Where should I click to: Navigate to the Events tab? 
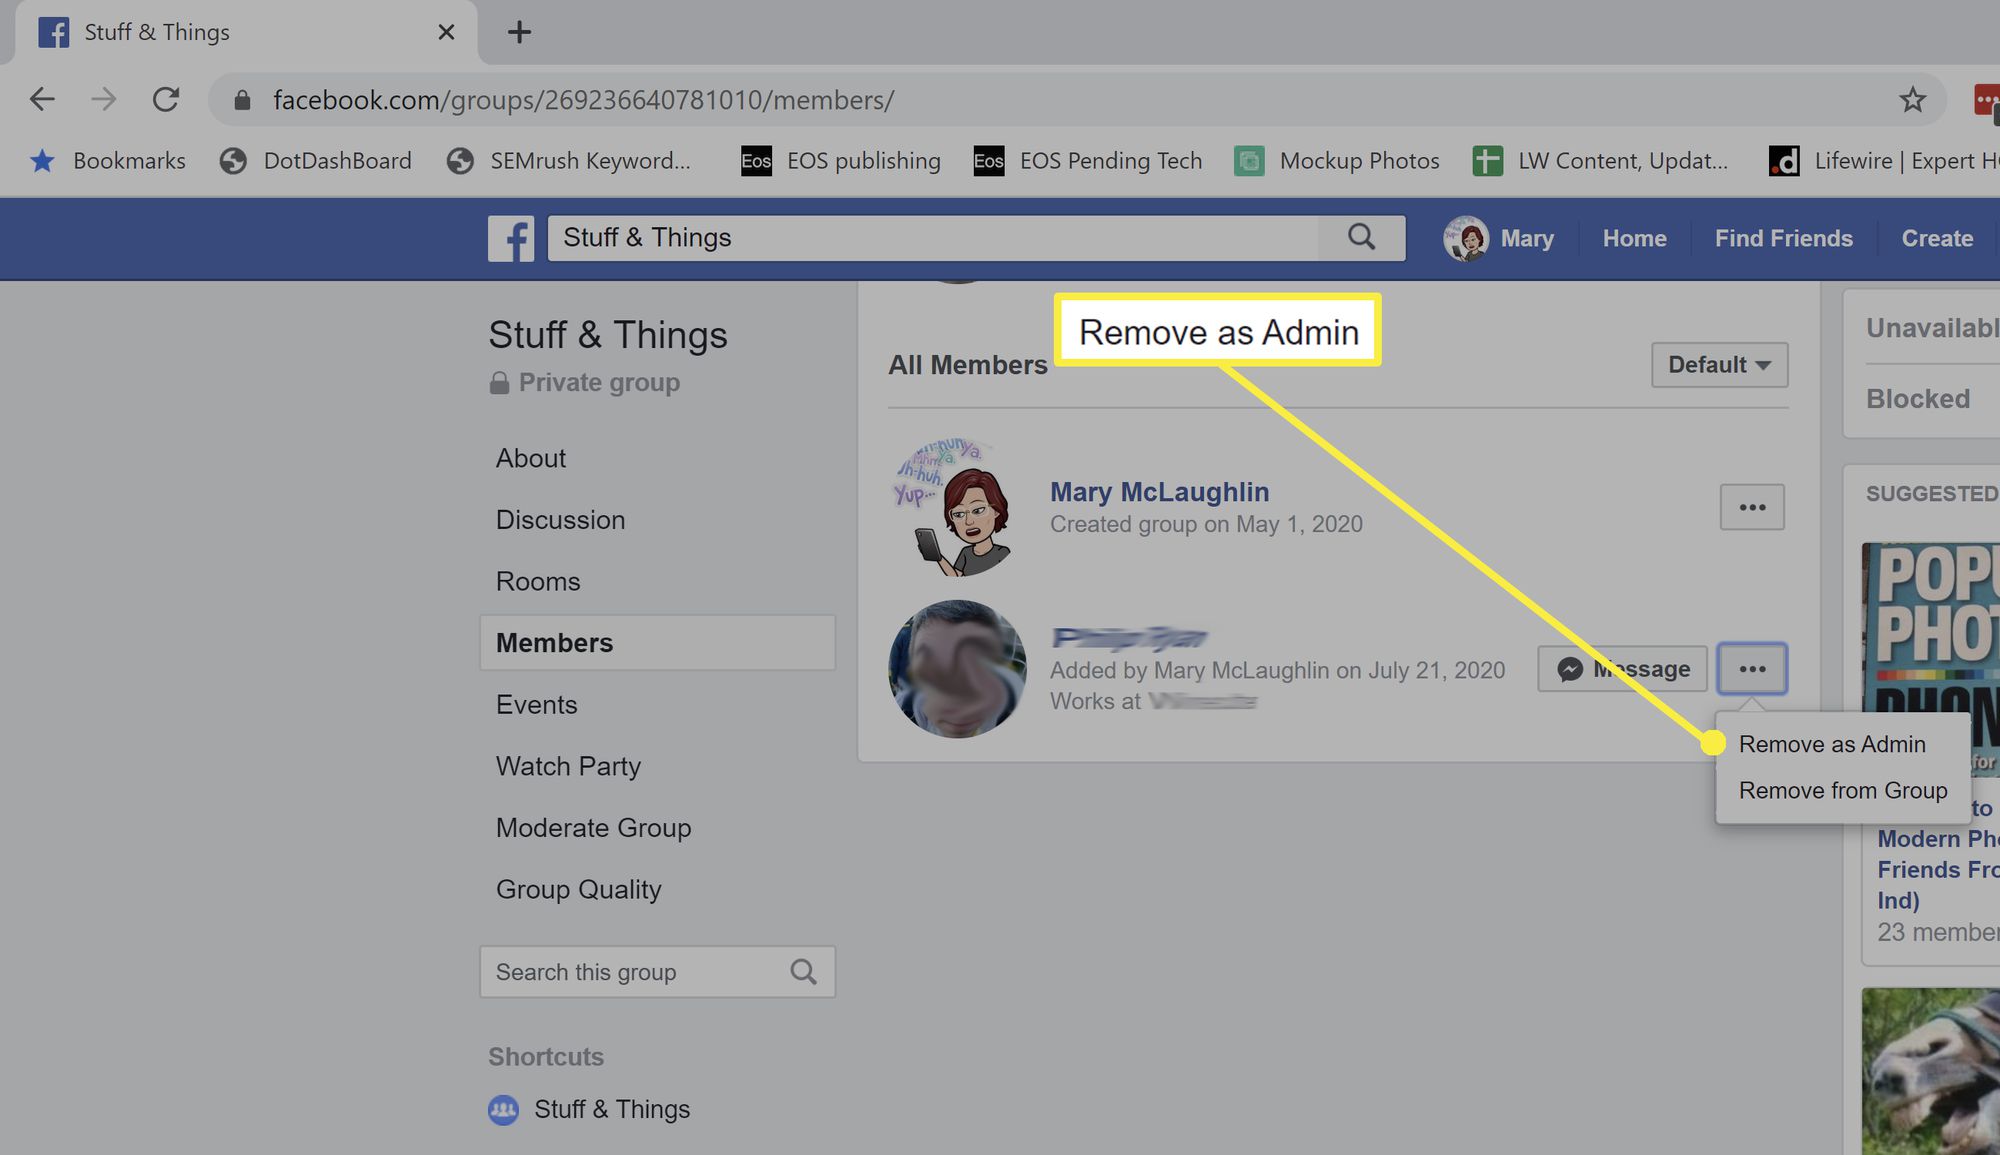536,703
